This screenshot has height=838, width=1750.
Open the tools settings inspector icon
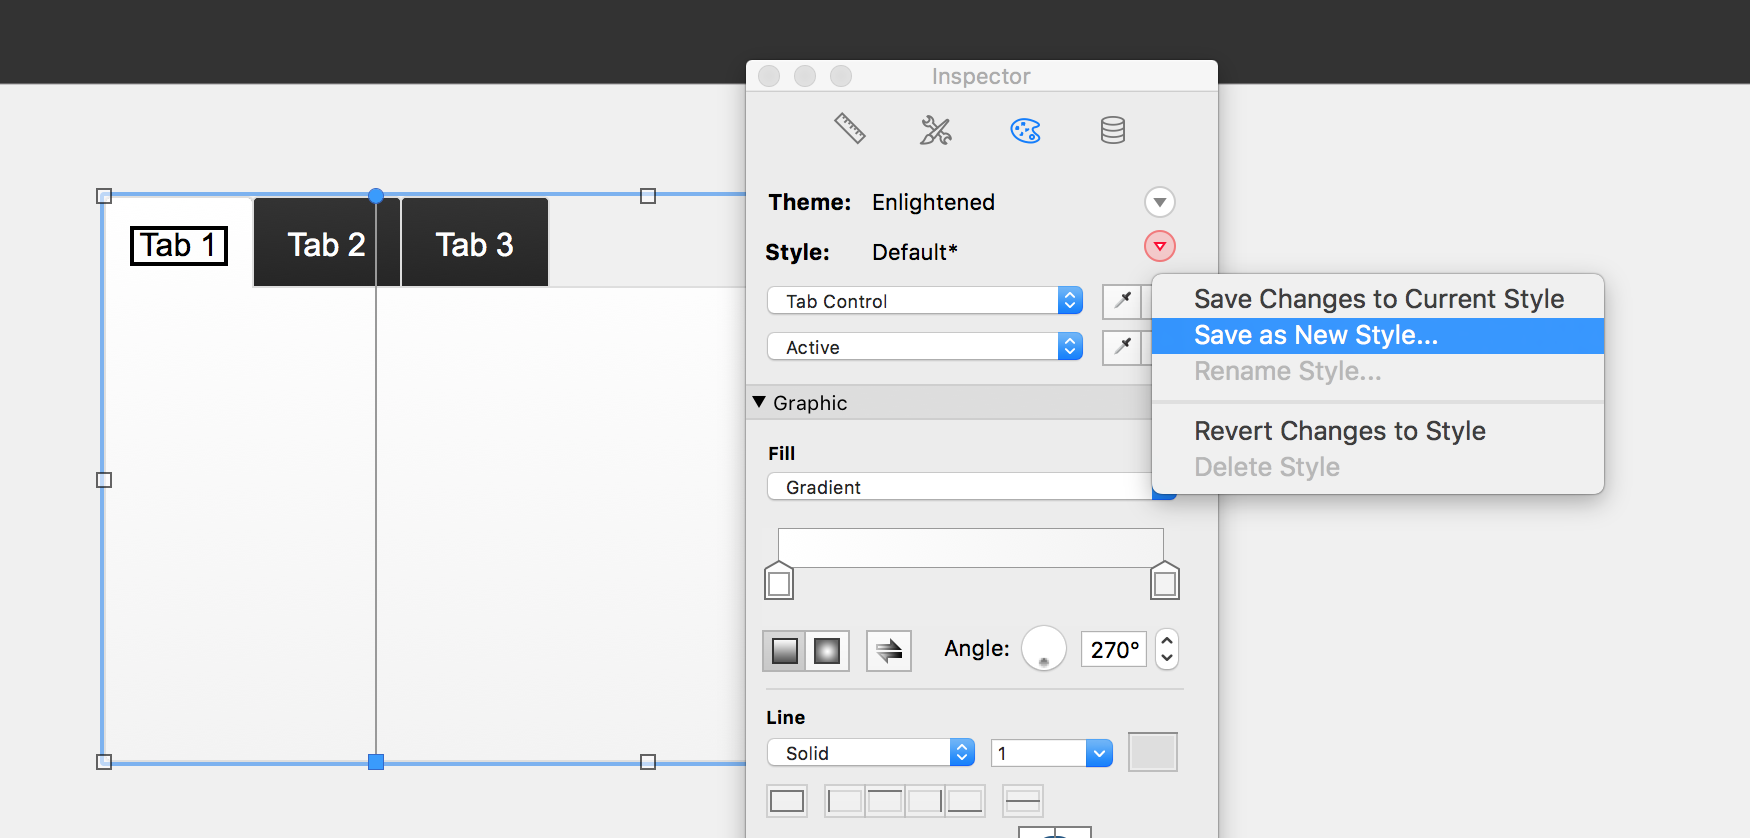tap(936, 130)
